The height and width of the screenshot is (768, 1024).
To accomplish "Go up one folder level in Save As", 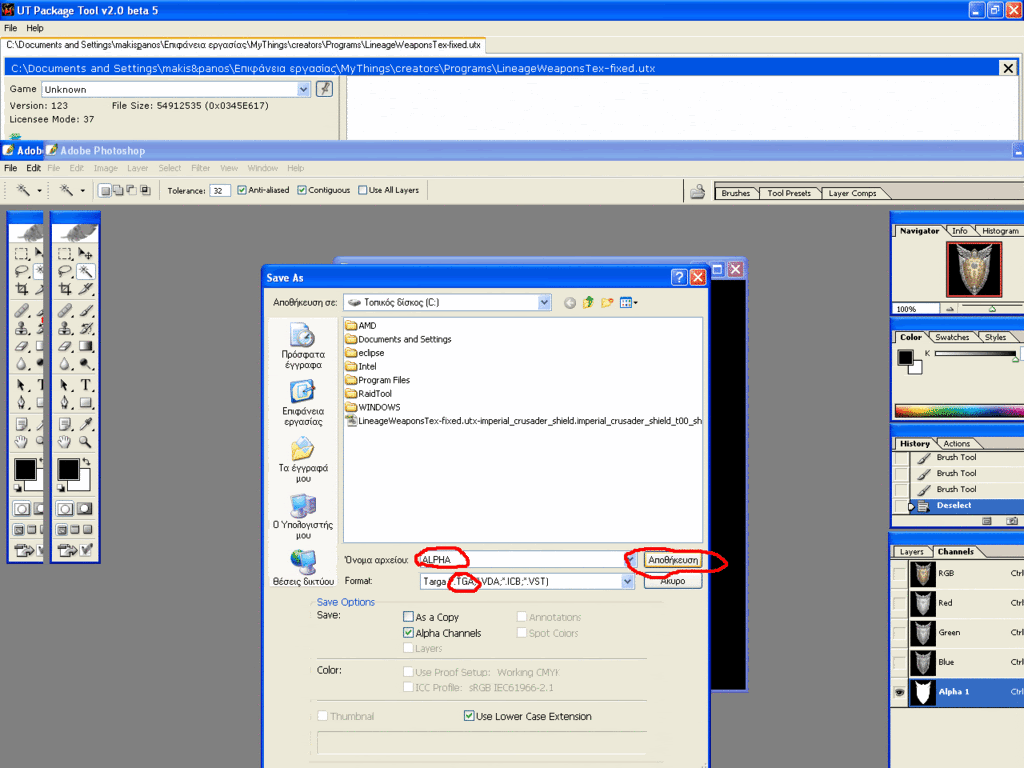I will click(x=589, y=302).
